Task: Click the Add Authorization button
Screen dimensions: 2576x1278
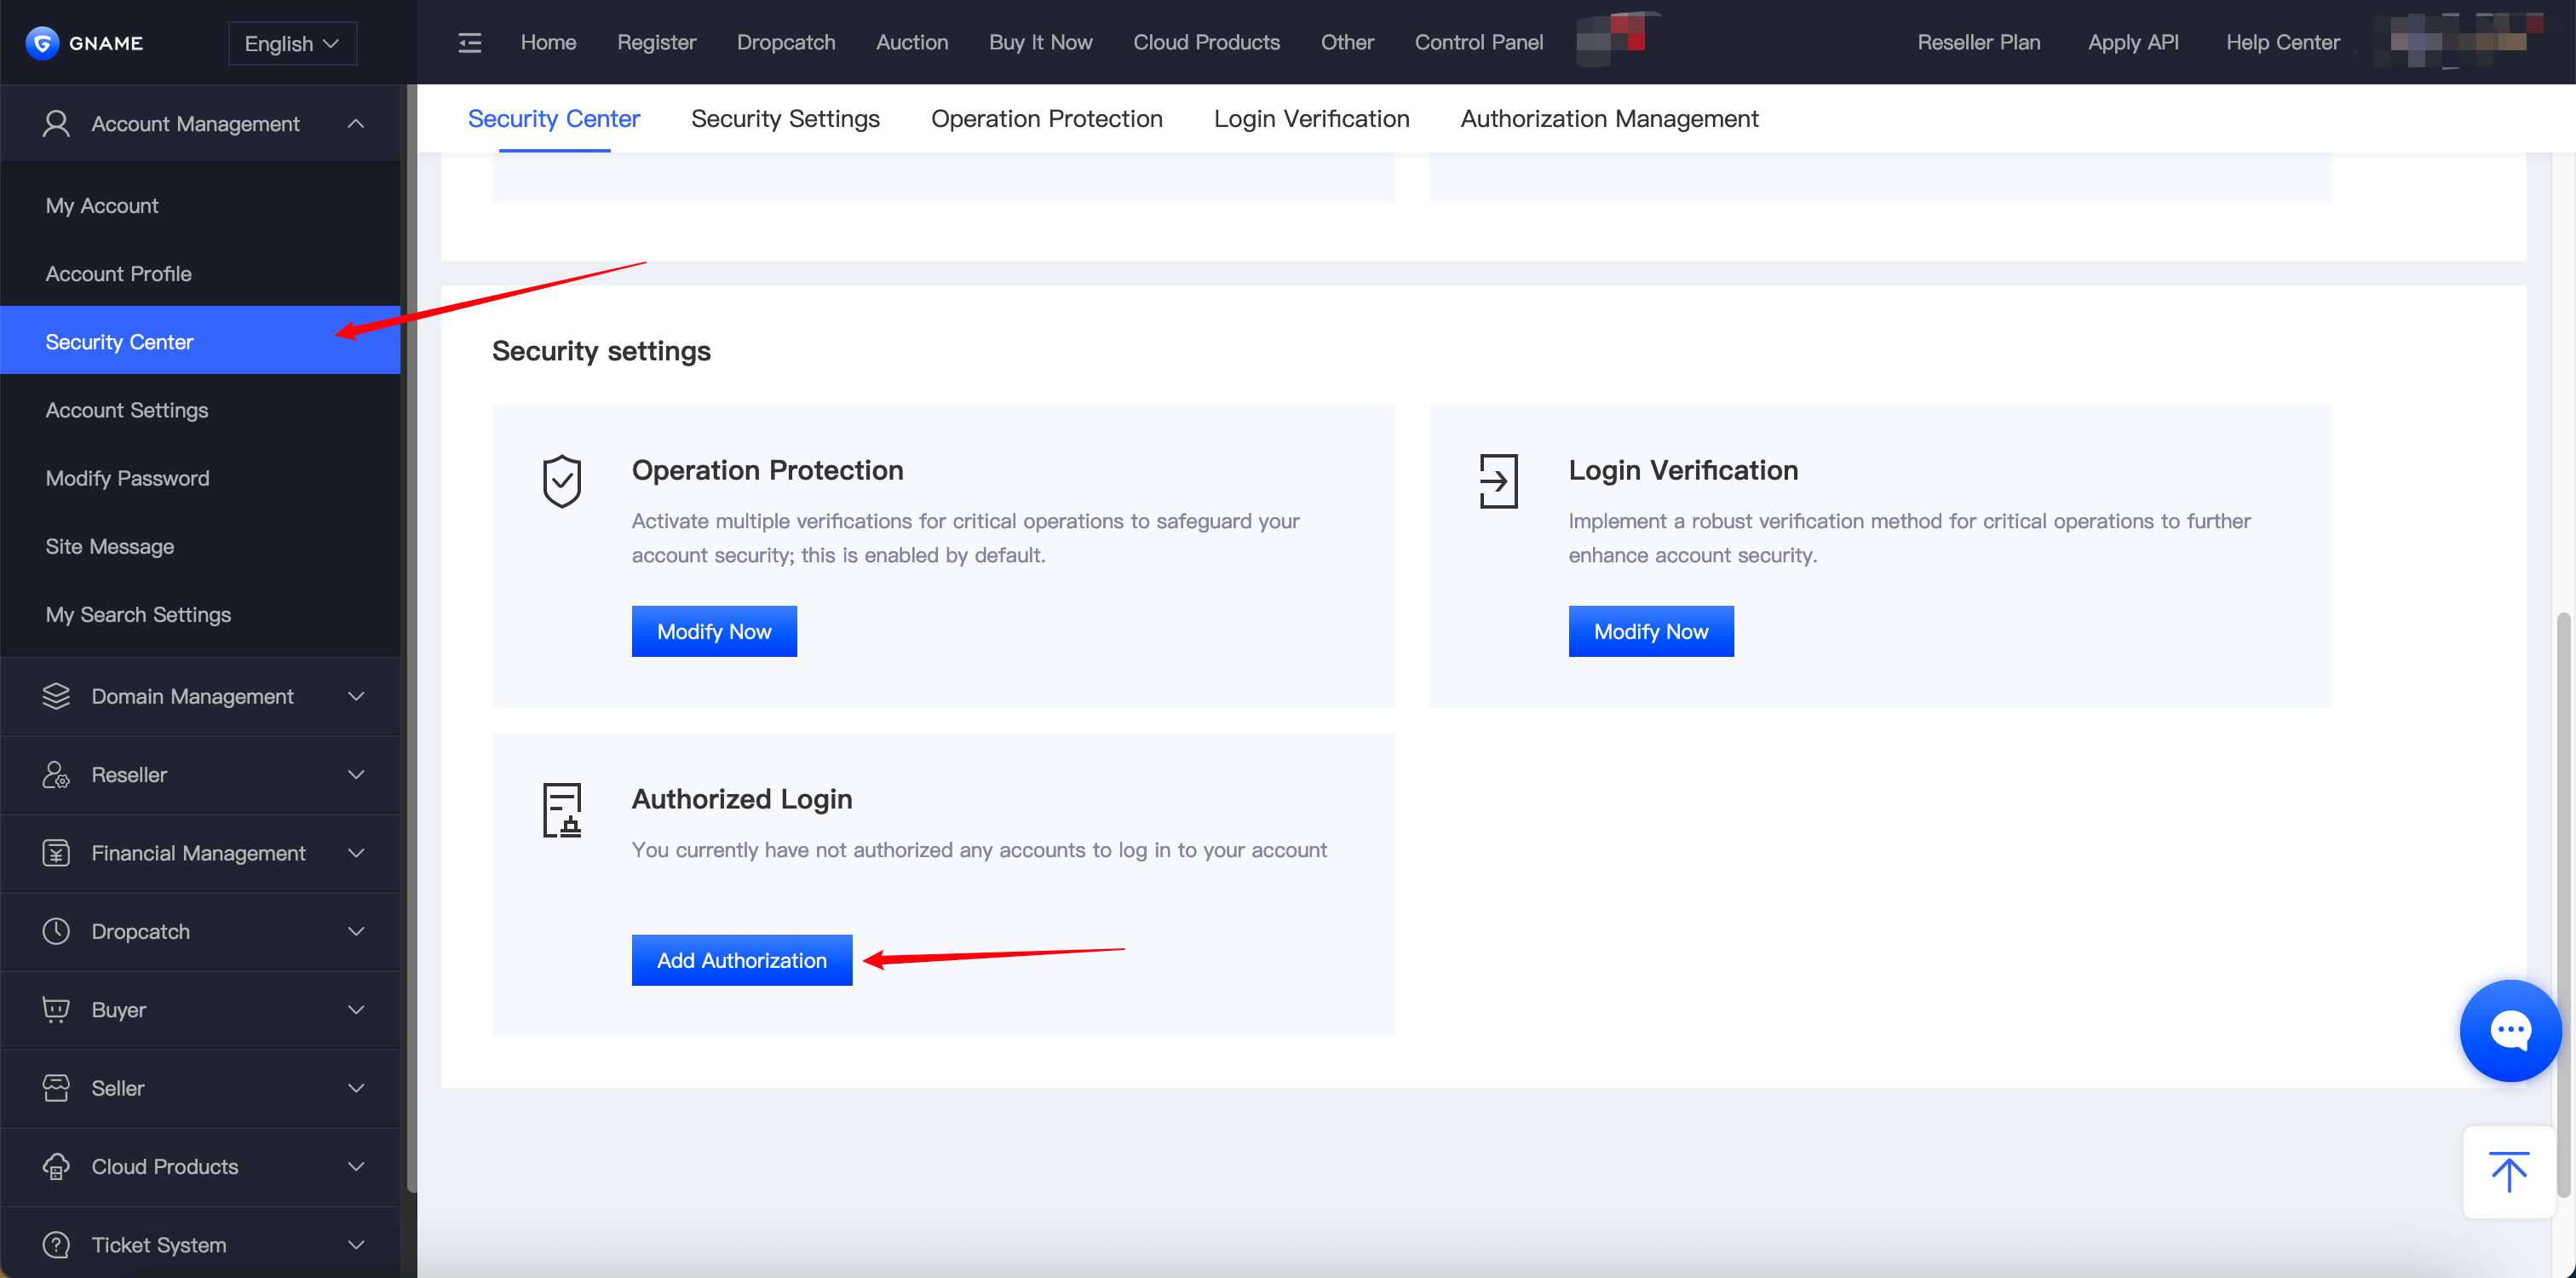Action: (742, 960)
